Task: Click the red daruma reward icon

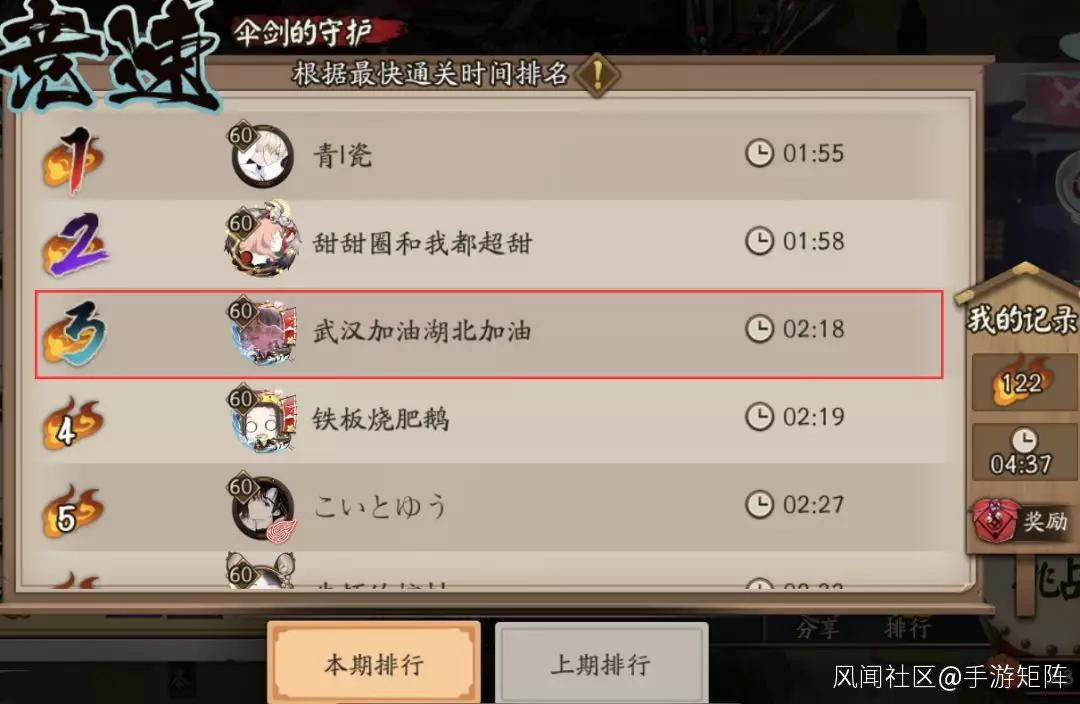Action: pos(995,520)
